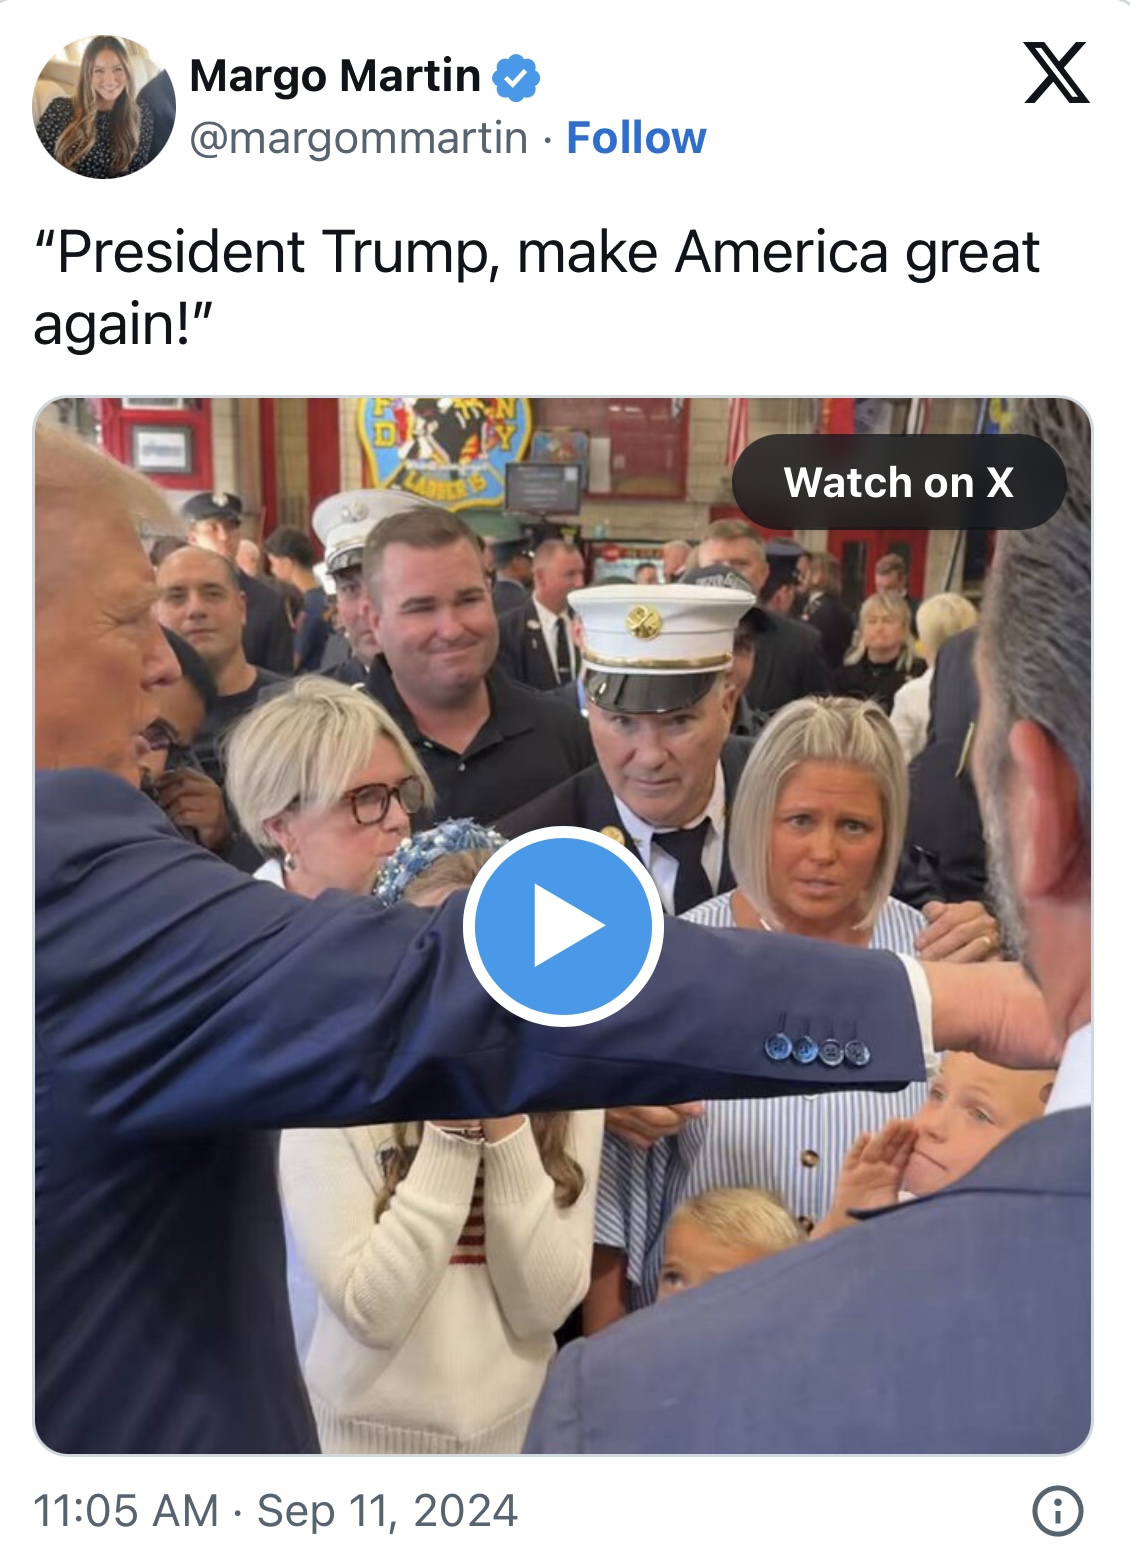Open the 11:05 AM tweet timestamp
The width and height of the screenshot is (1130, 1550).
coord(126,1510)
